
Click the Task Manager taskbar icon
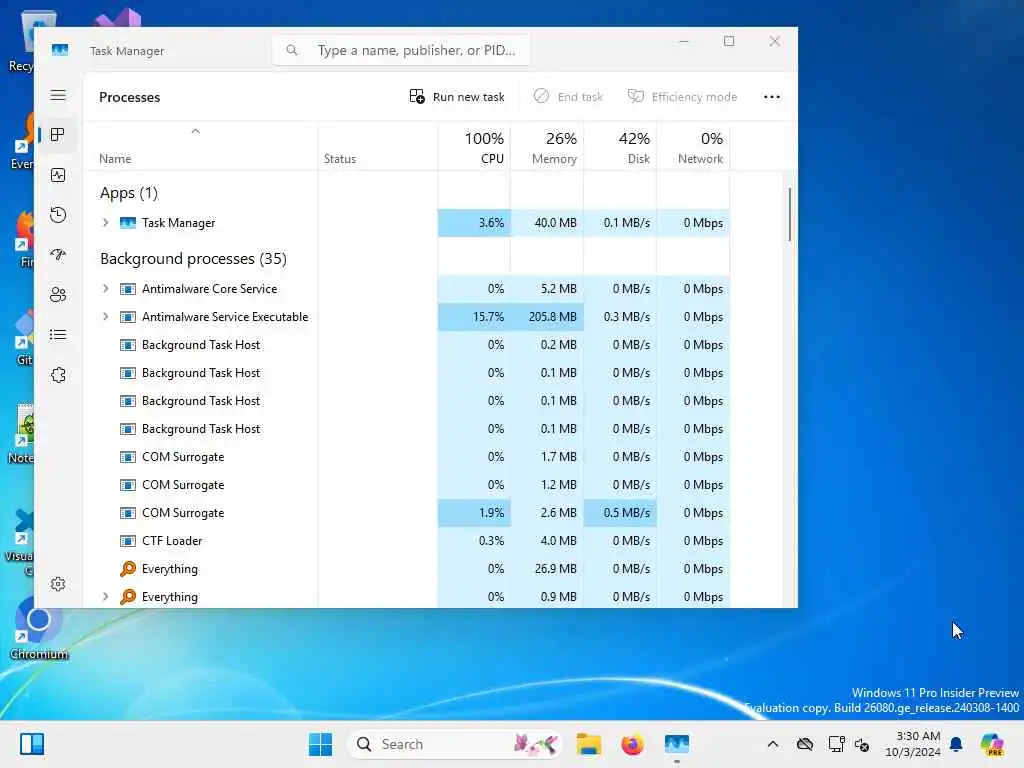click(677, 744)
